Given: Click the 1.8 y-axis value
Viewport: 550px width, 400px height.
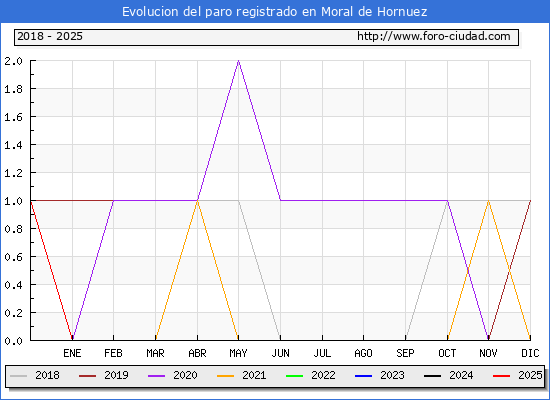Looking at the screenshot, I should pos(13,89).
